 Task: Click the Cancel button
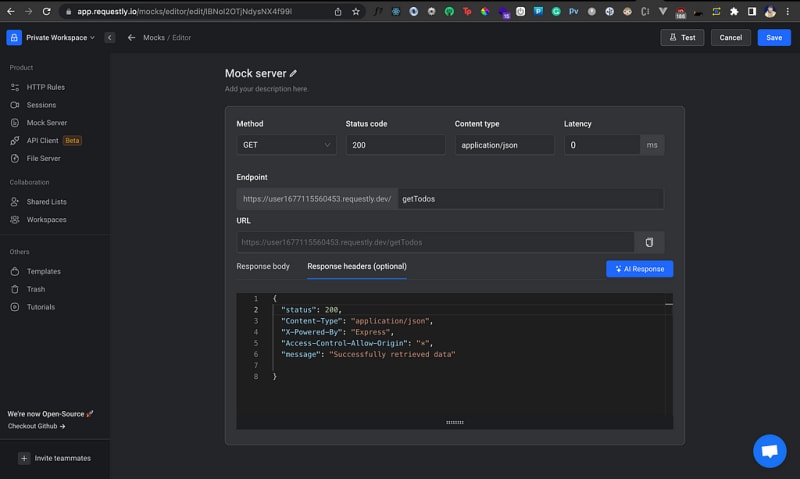(x=731, y=37)
